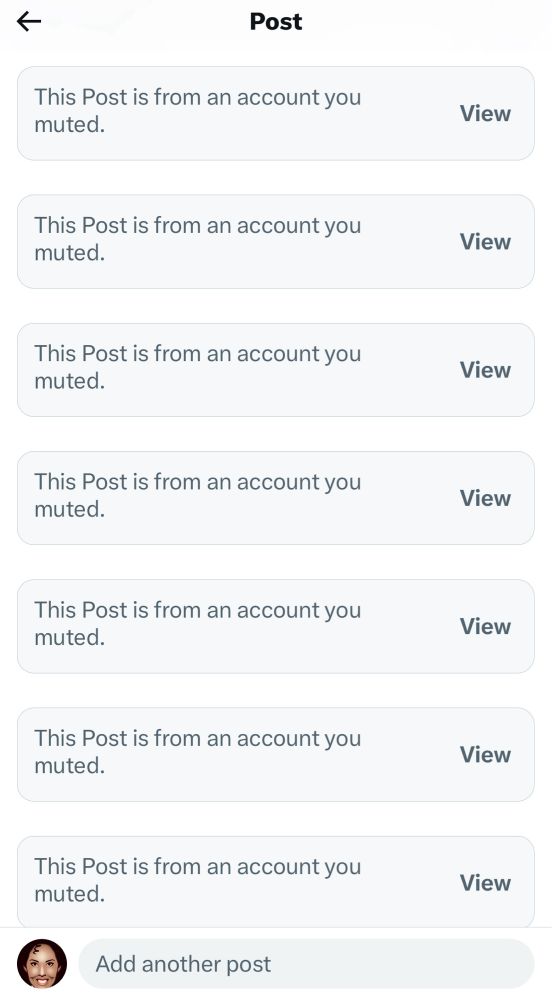552x1000 pixels.
Task: Tap View on the third muted post
Action: pos(485,370)
